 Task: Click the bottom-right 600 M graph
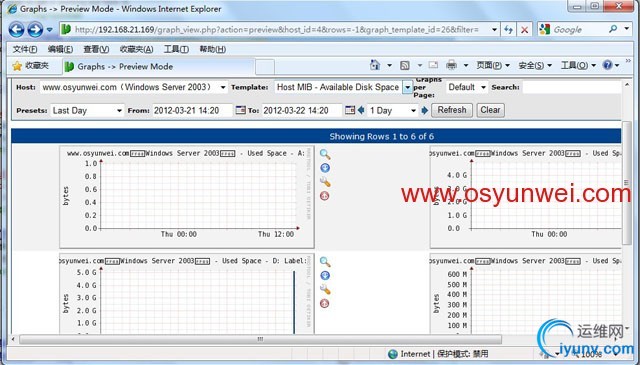[526, 294]
